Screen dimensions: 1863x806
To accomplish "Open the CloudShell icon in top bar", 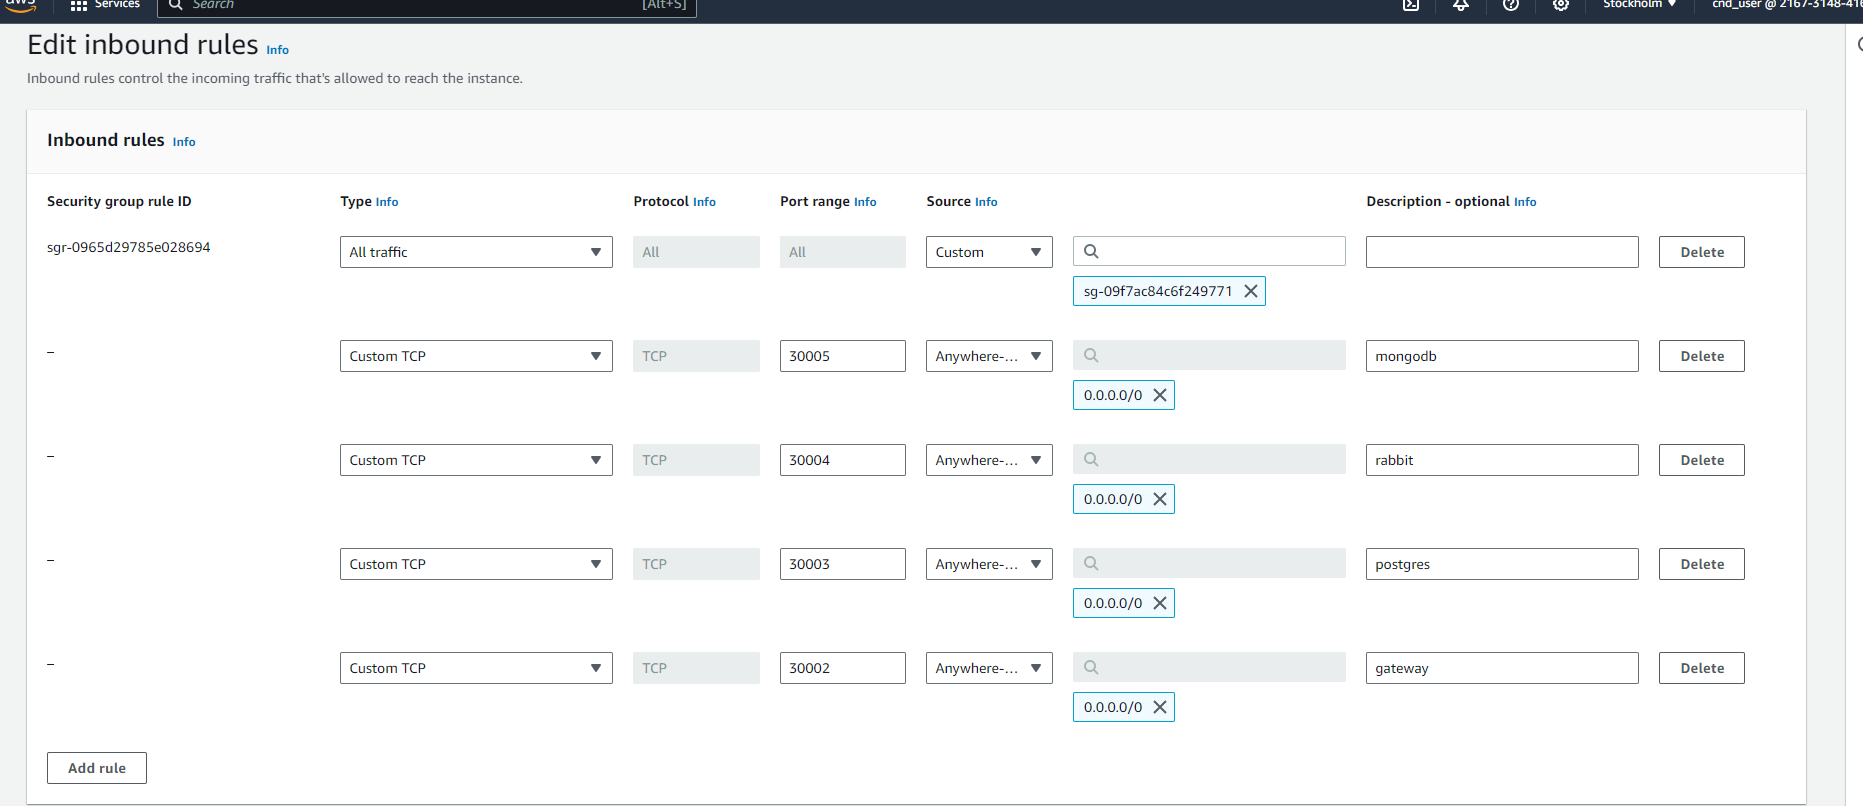I will (x=1411, y=5).
